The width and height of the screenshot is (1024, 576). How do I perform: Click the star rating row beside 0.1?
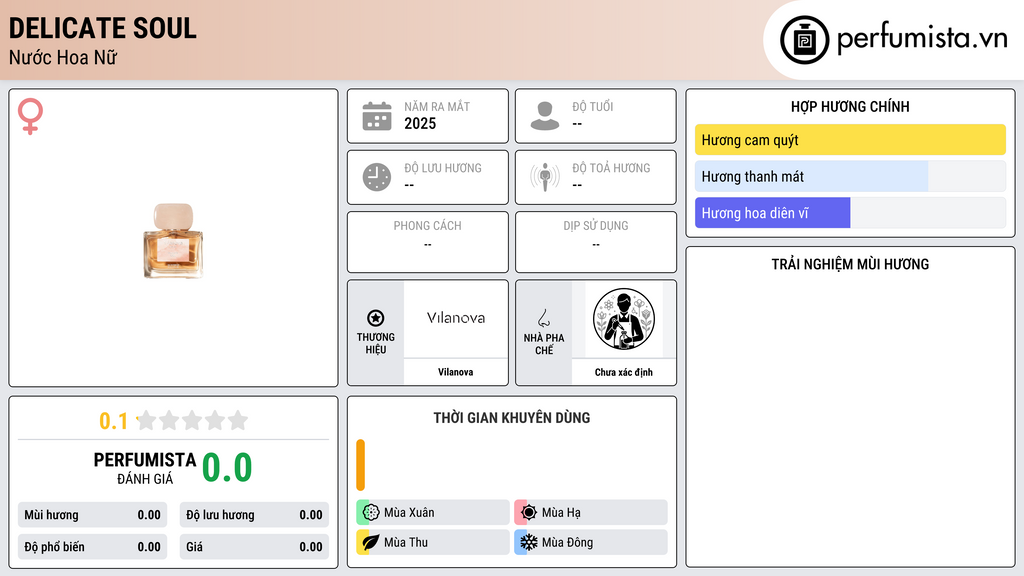(x=192, y=420)
